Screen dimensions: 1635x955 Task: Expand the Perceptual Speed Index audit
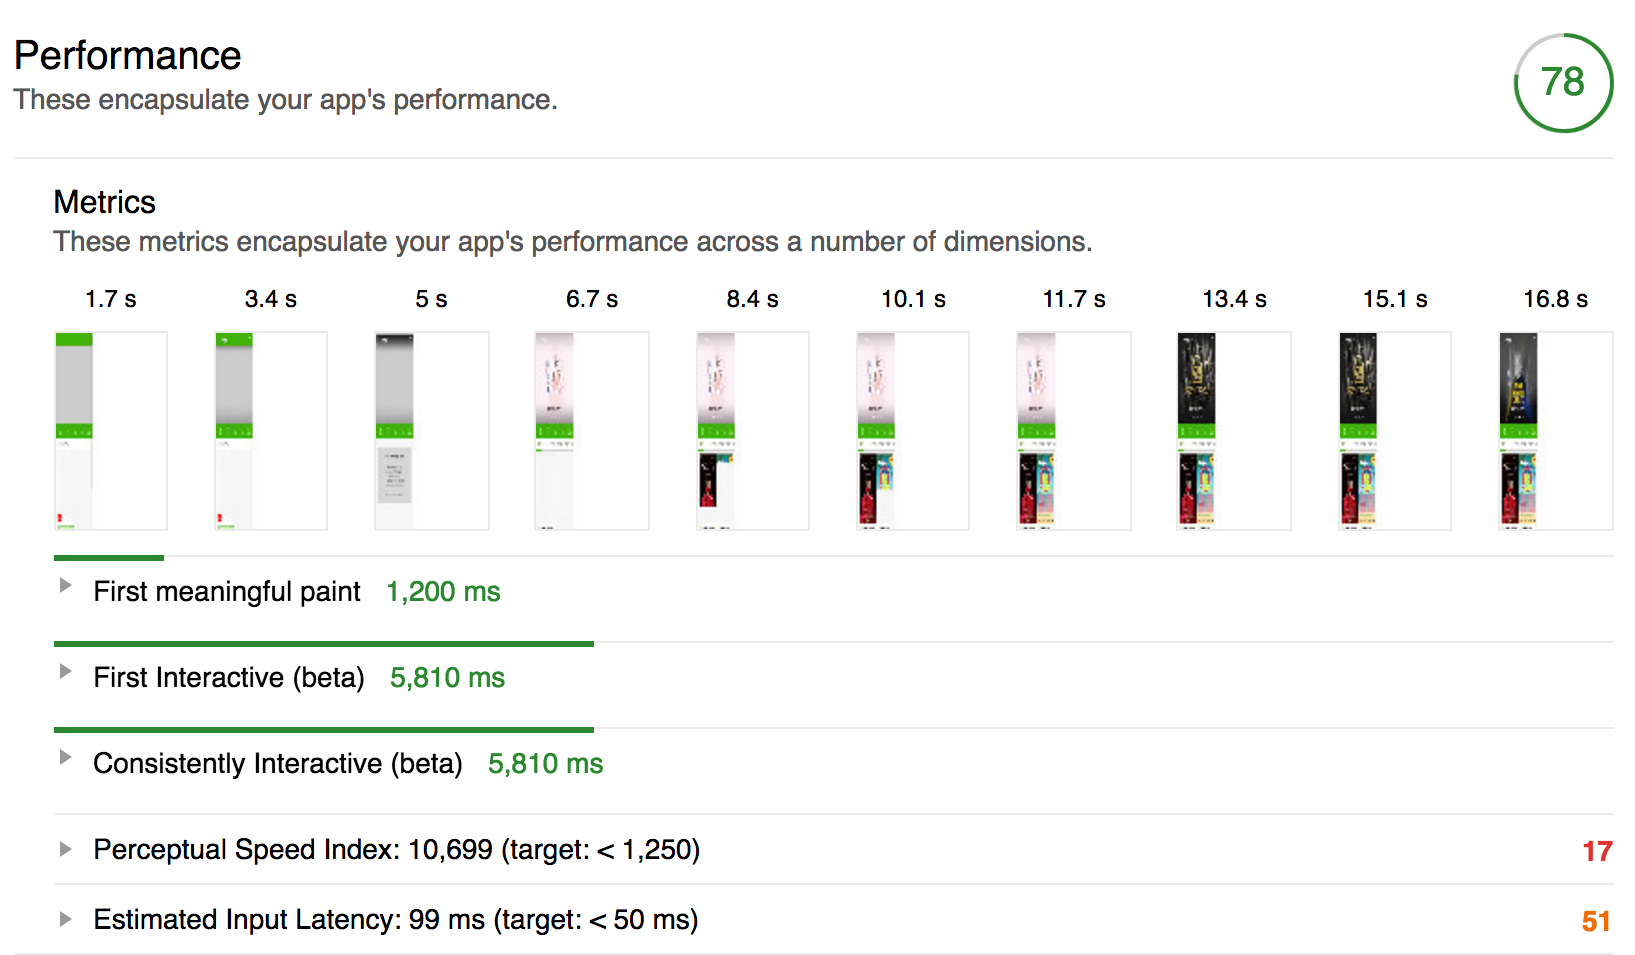(66, 850)
